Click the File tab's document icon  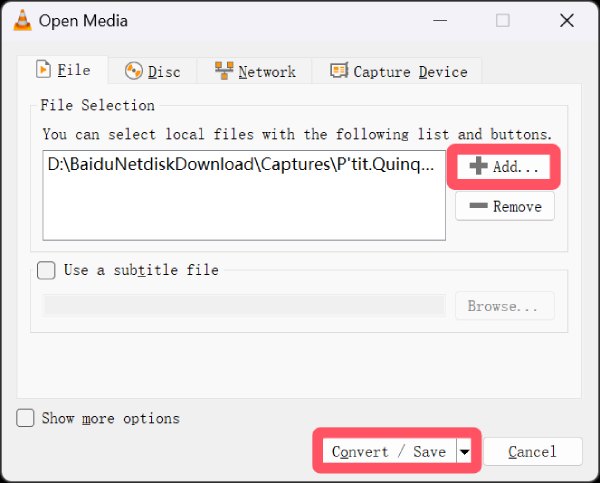(44, 70)
